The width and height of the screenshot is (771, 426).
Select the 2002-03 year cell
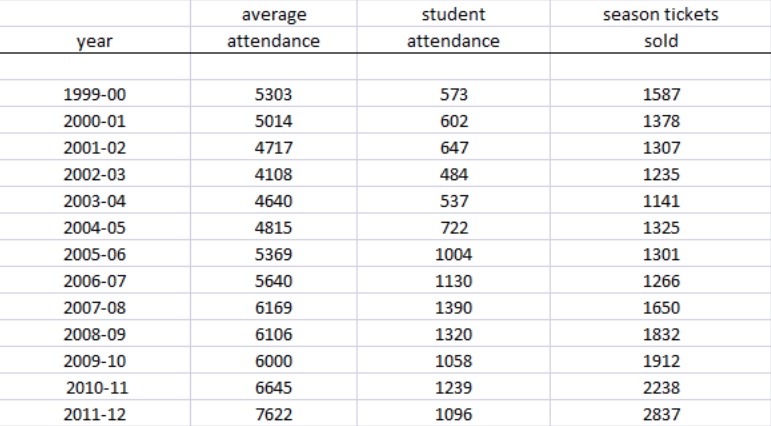(x=94, y=174)
